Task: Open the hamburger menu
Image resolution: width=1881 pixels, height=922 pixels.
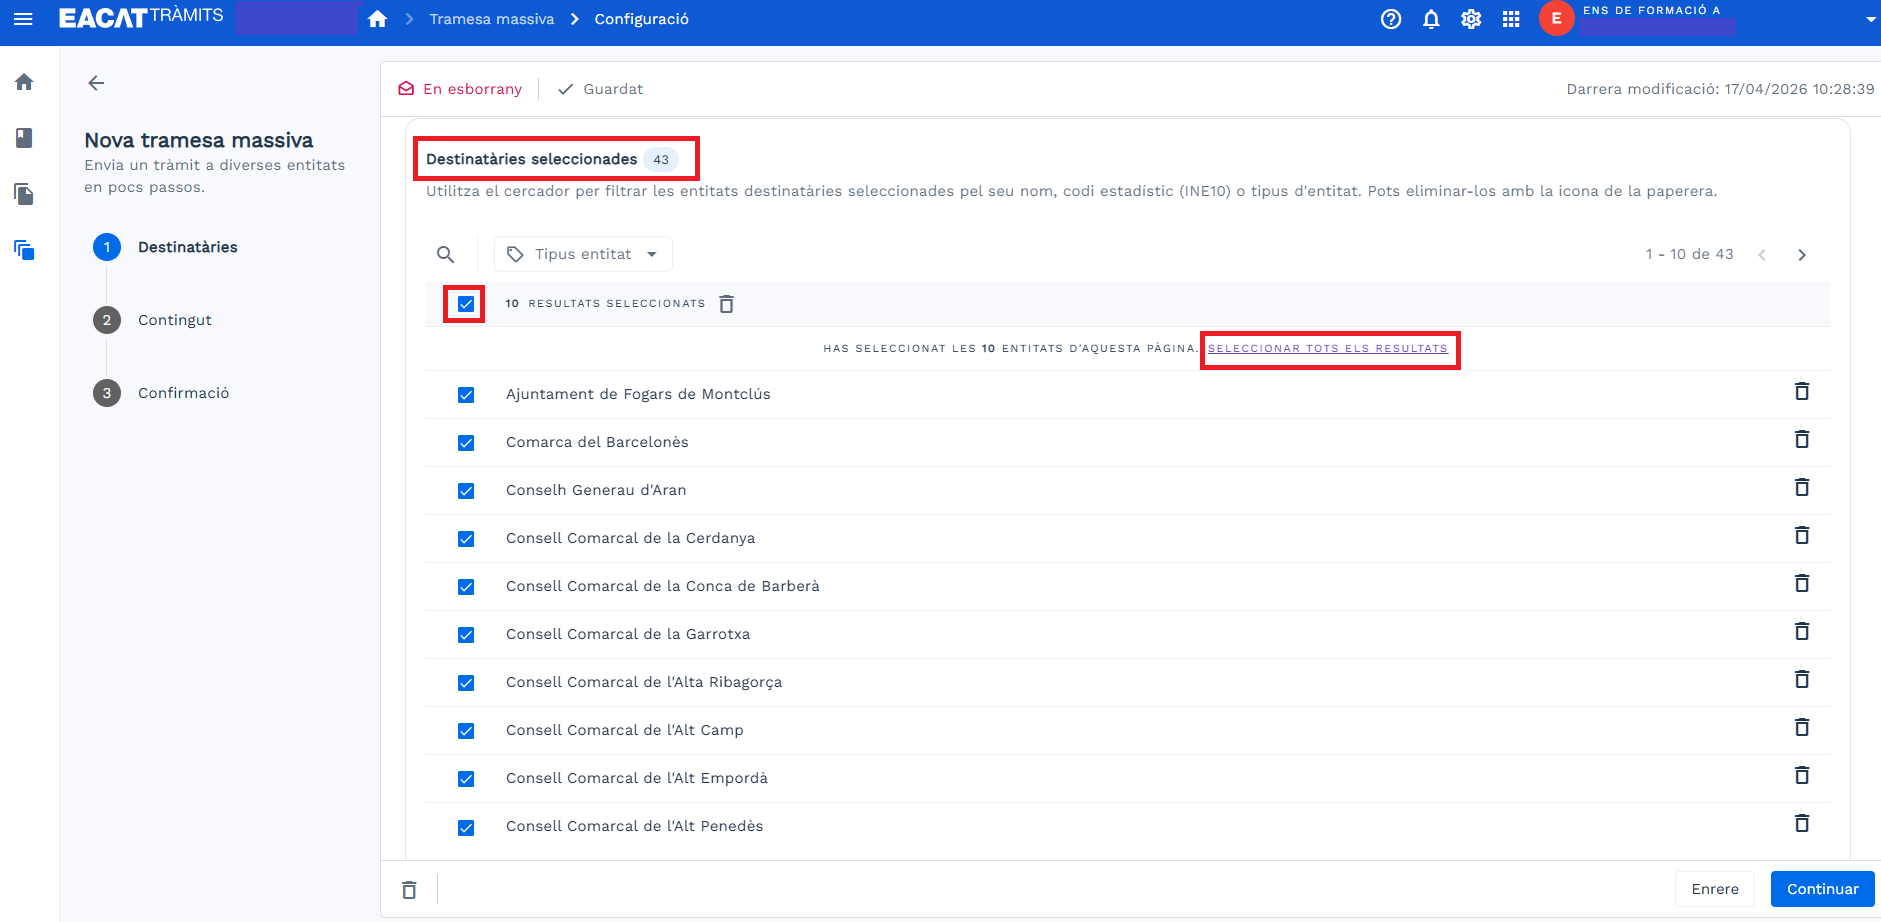Action: (23, 19)
